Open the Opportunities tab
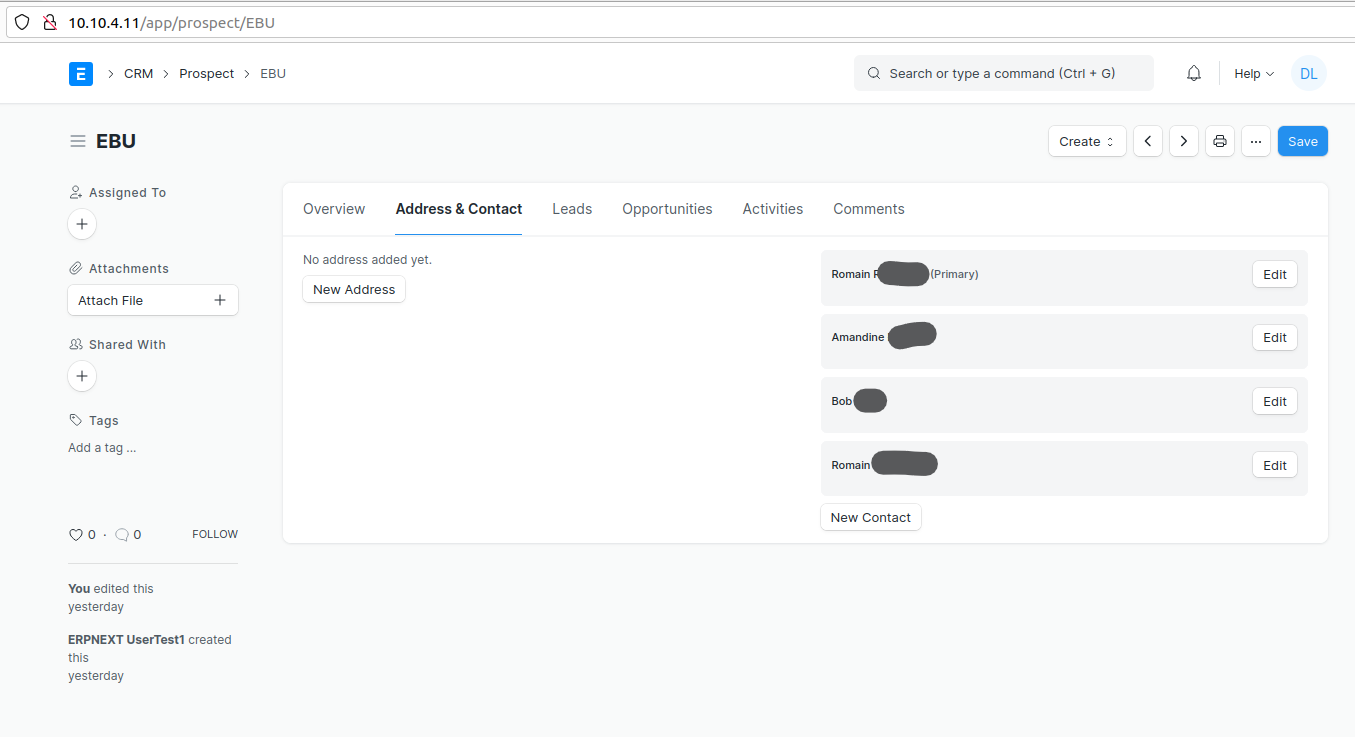This screenshot has height=737, width=1355. 667,208
